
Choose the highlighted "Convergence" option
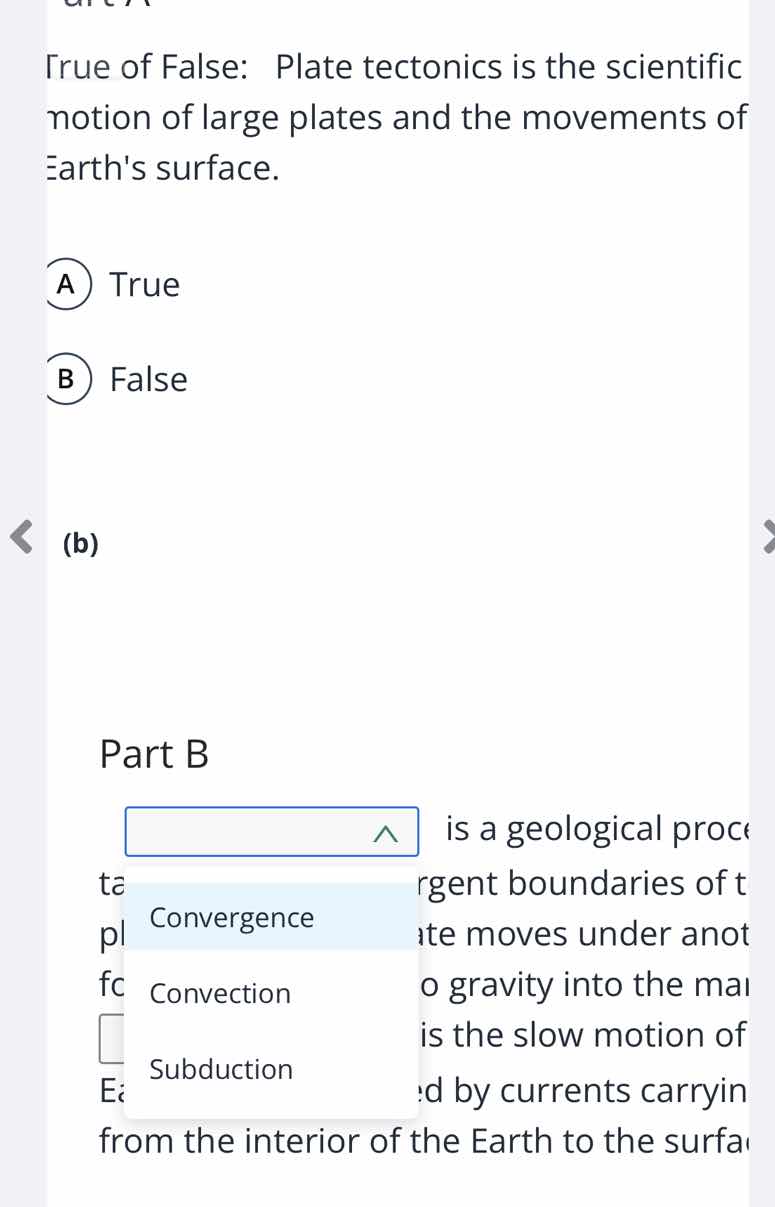click(231, 917)
